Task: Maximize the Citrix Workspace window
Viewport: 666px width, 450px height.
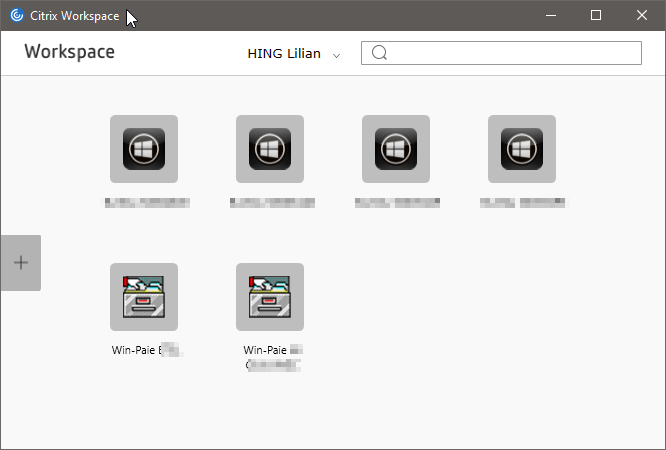Action: pos(596,15)
